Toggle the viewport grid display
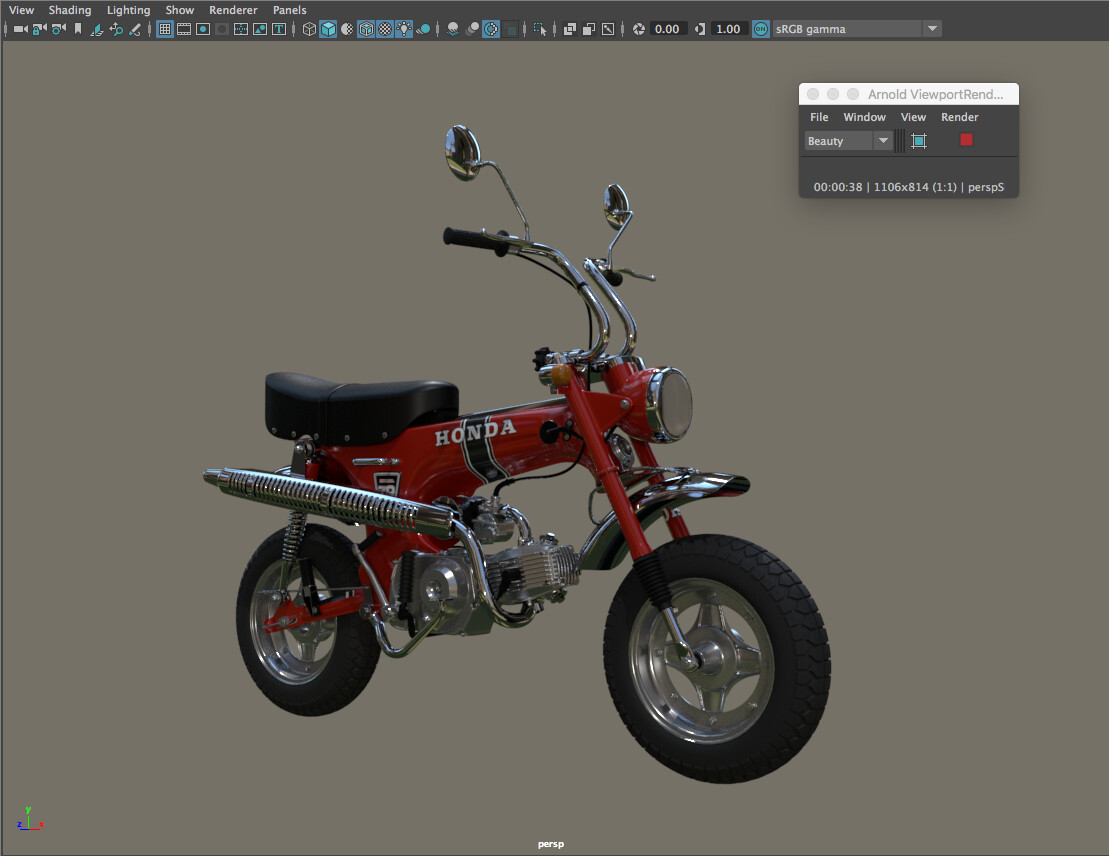Screen dimensions: 1109x856 [164, 28]
